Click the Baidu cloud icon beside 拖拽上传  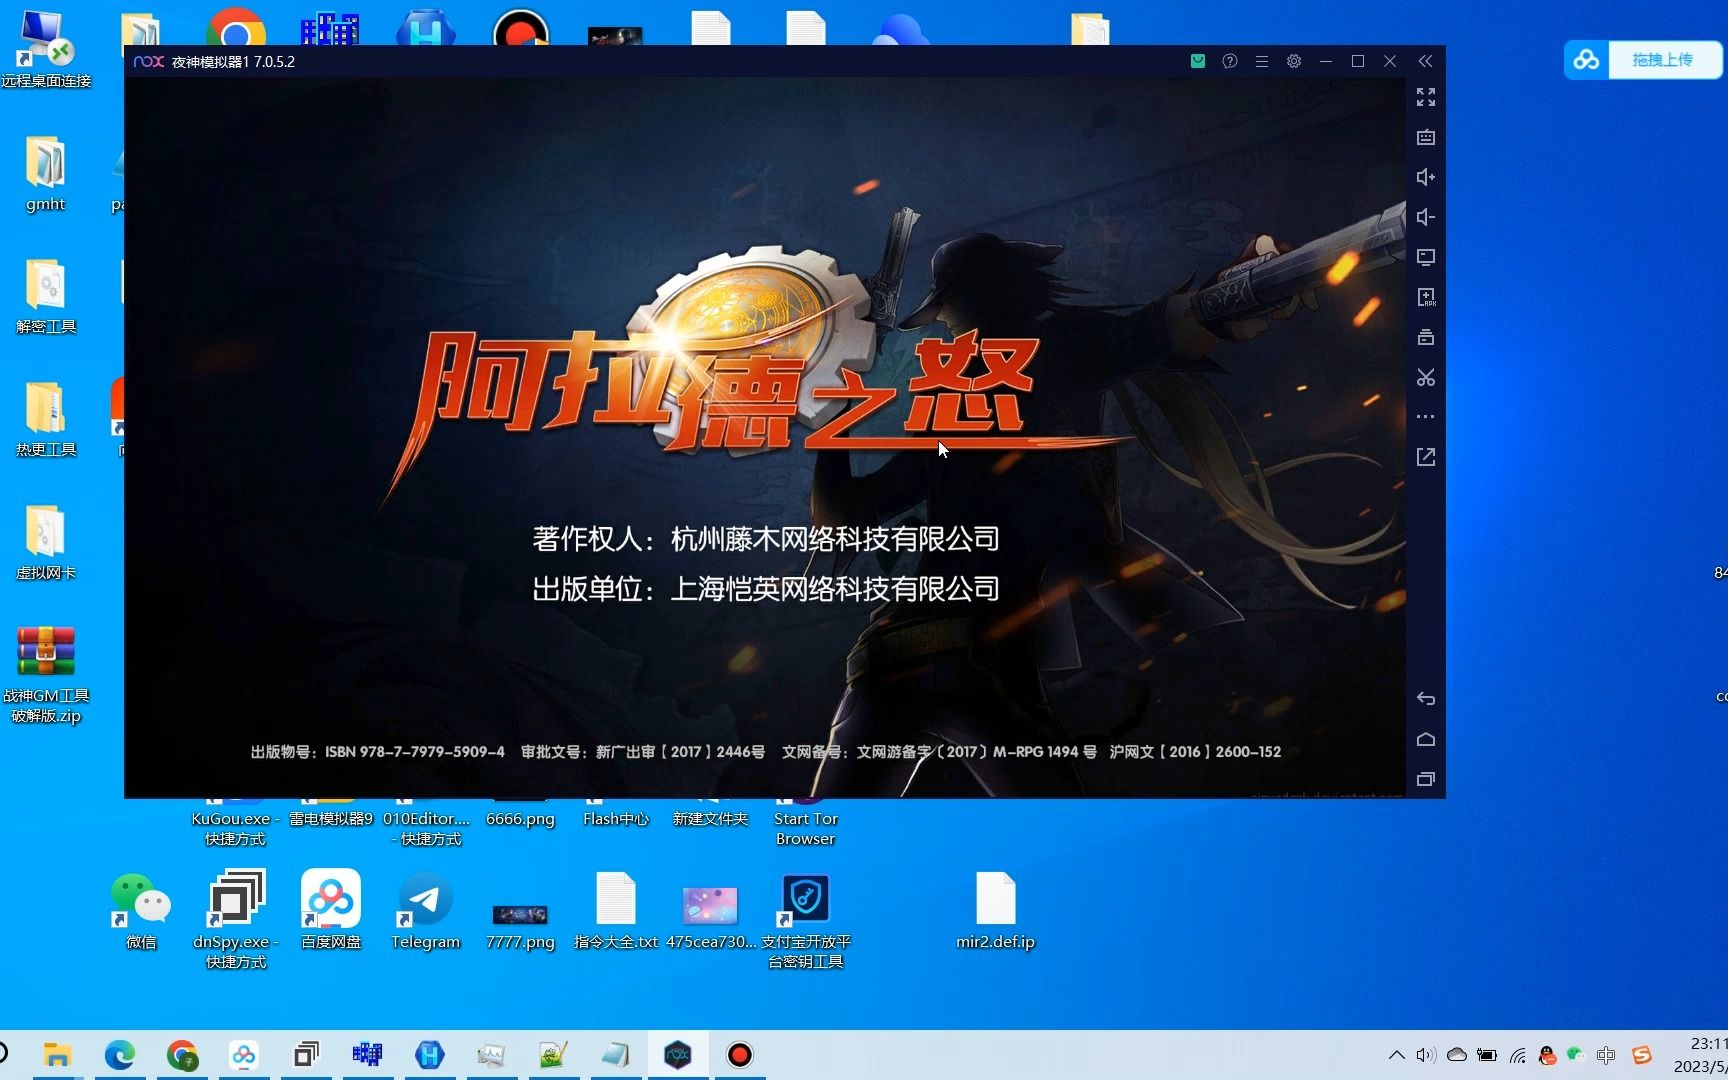pos(1587,60)
